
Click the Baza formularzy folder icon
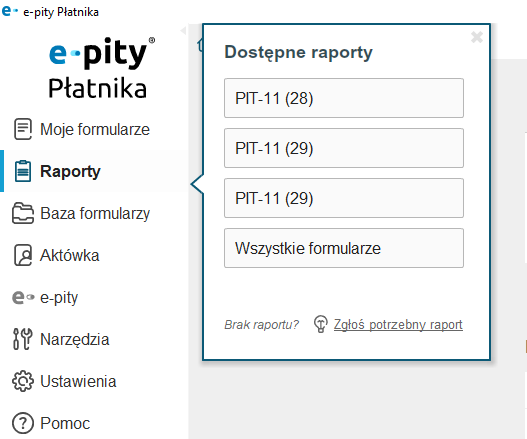coord(23,213)
